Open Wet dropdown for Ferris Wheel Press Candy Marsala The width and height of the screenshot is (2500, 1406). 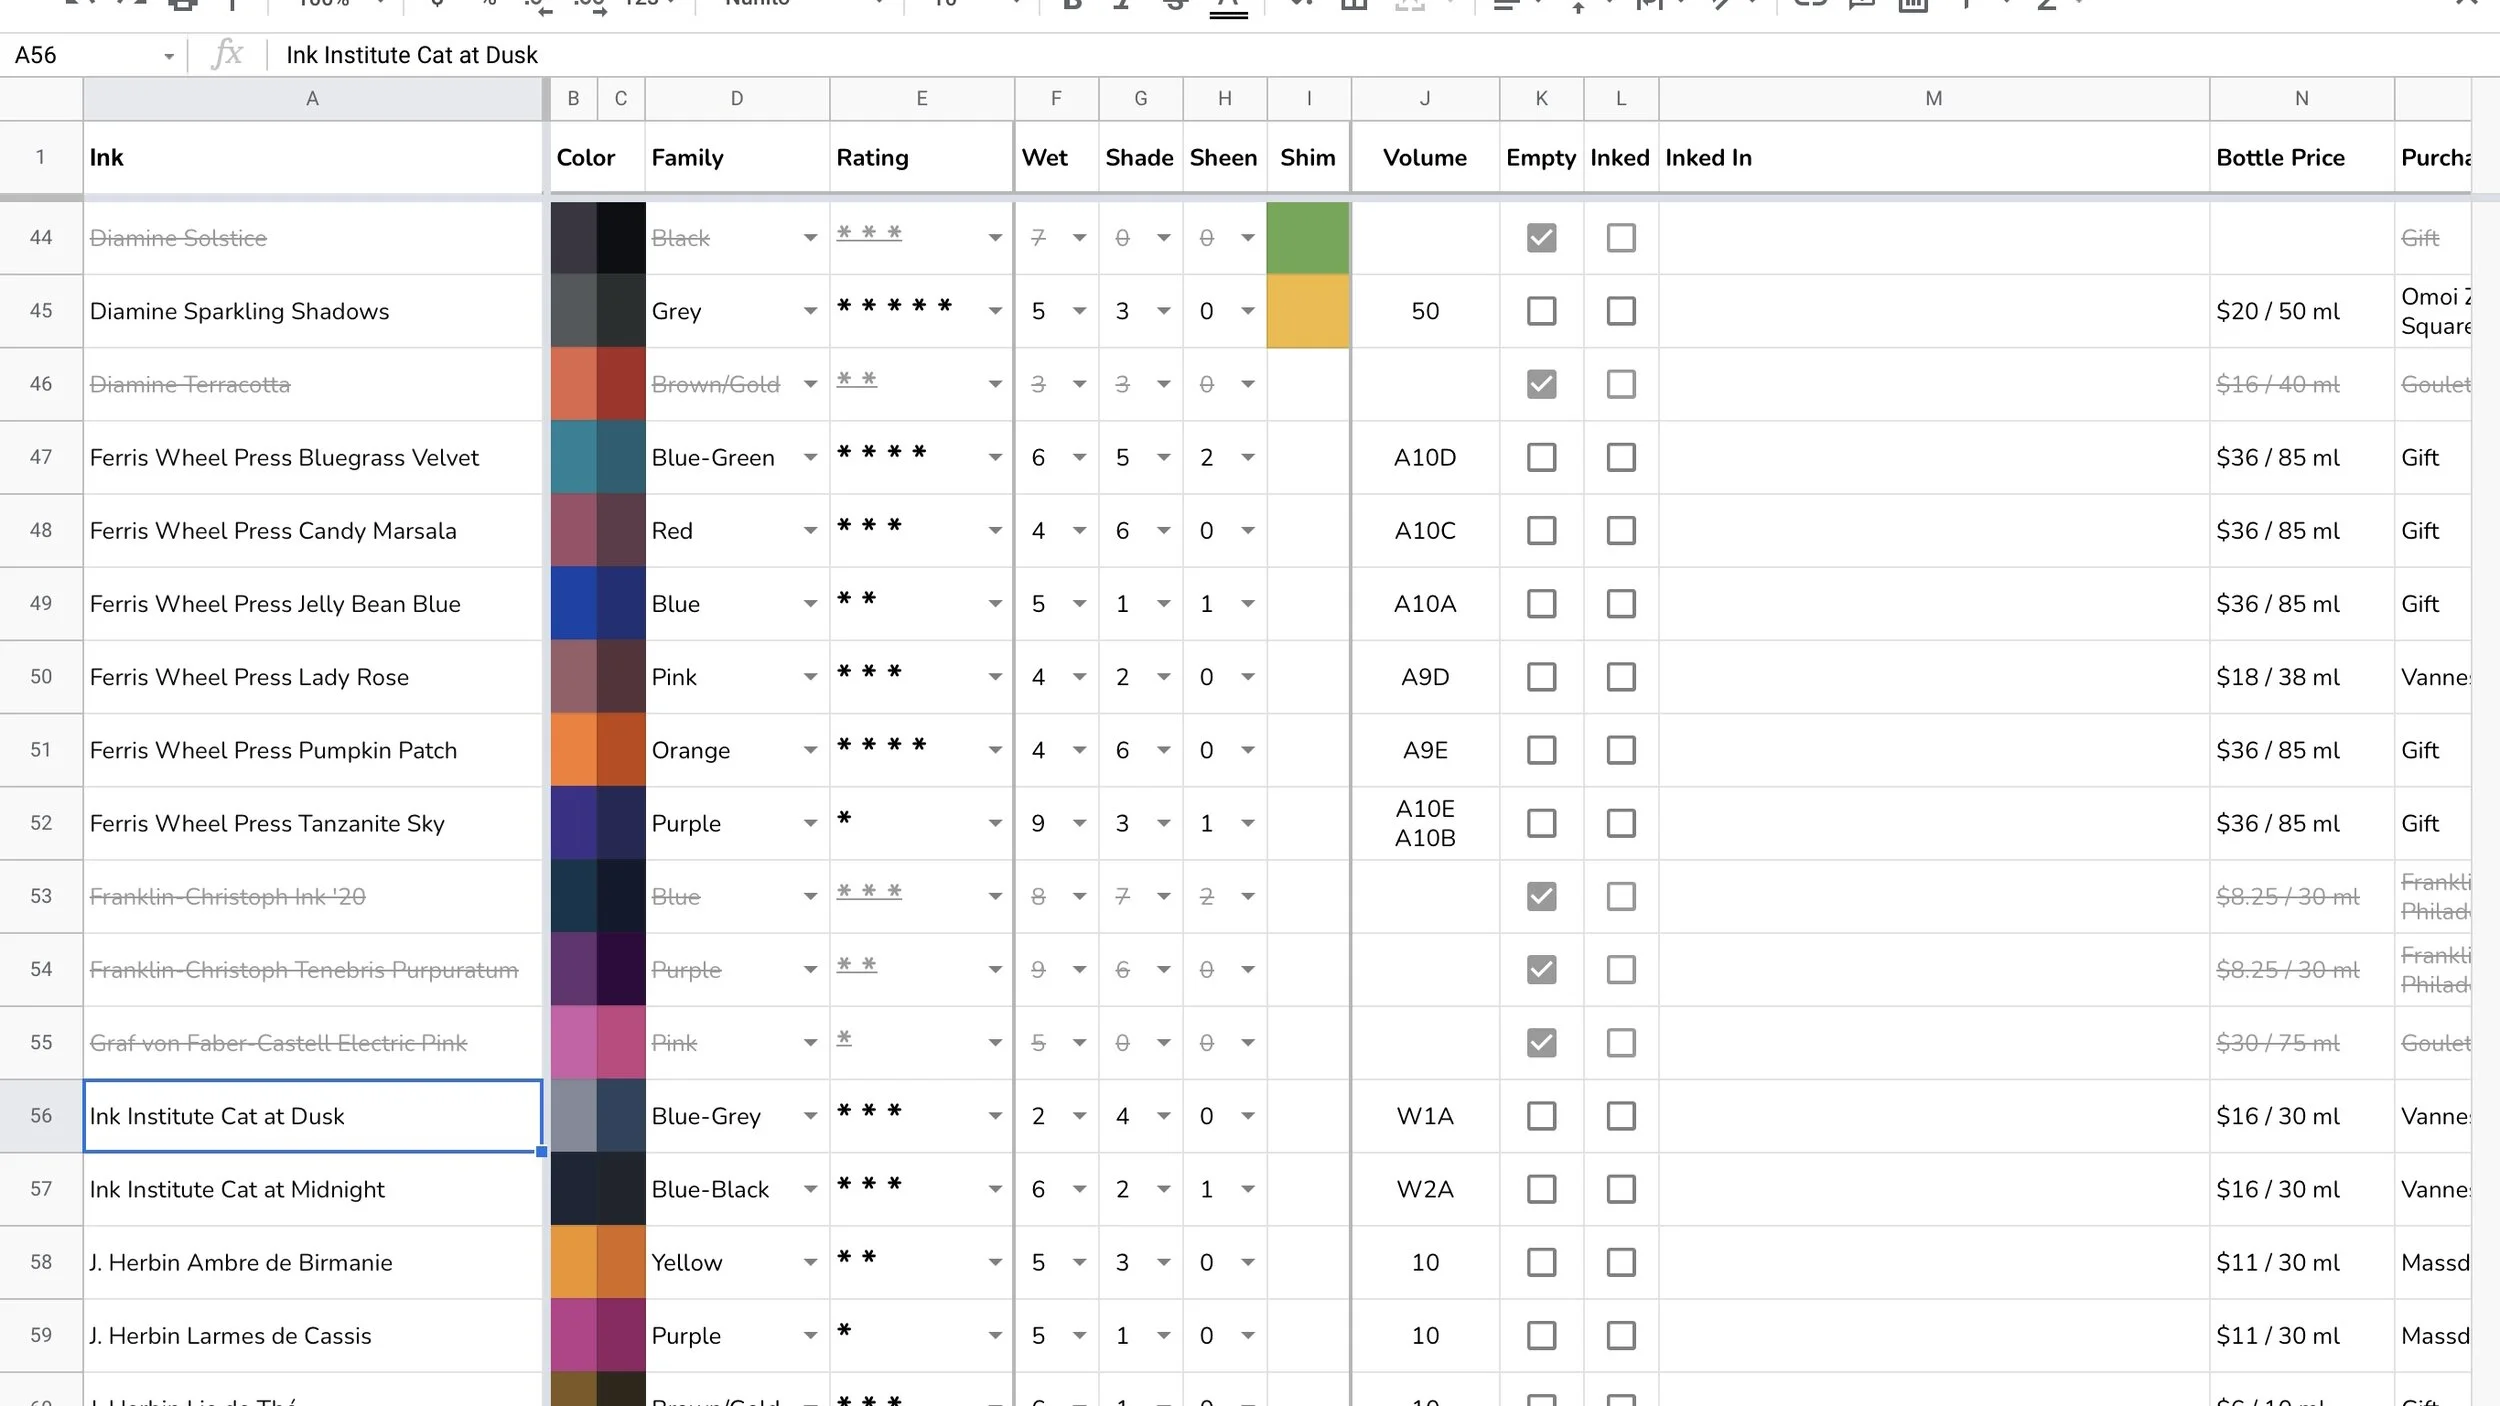point(1079,530)
